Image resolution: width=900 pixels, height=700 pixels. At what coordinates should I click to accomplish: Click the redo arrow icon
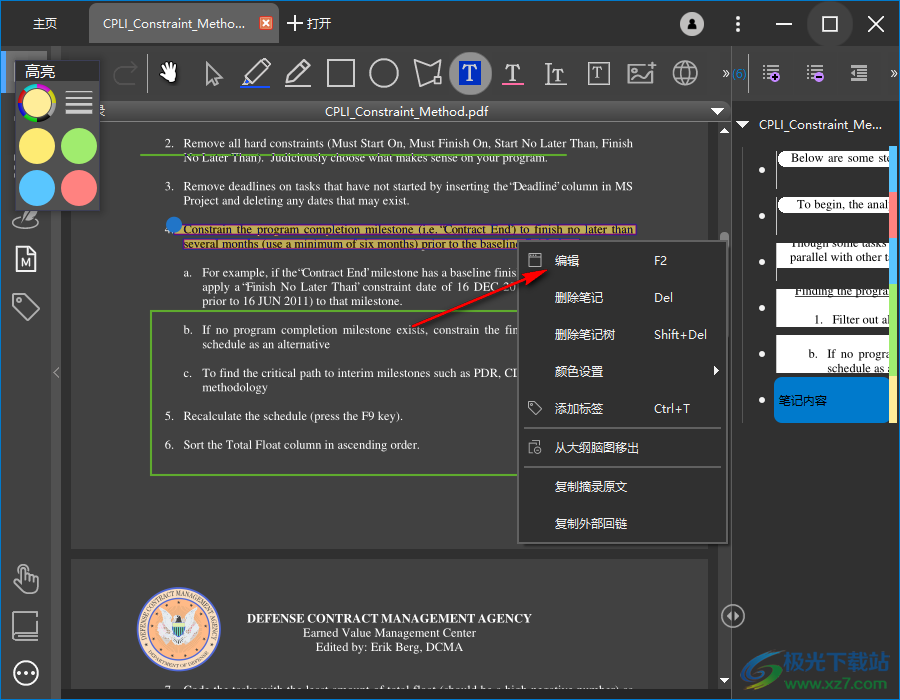[x=125, y=73]
